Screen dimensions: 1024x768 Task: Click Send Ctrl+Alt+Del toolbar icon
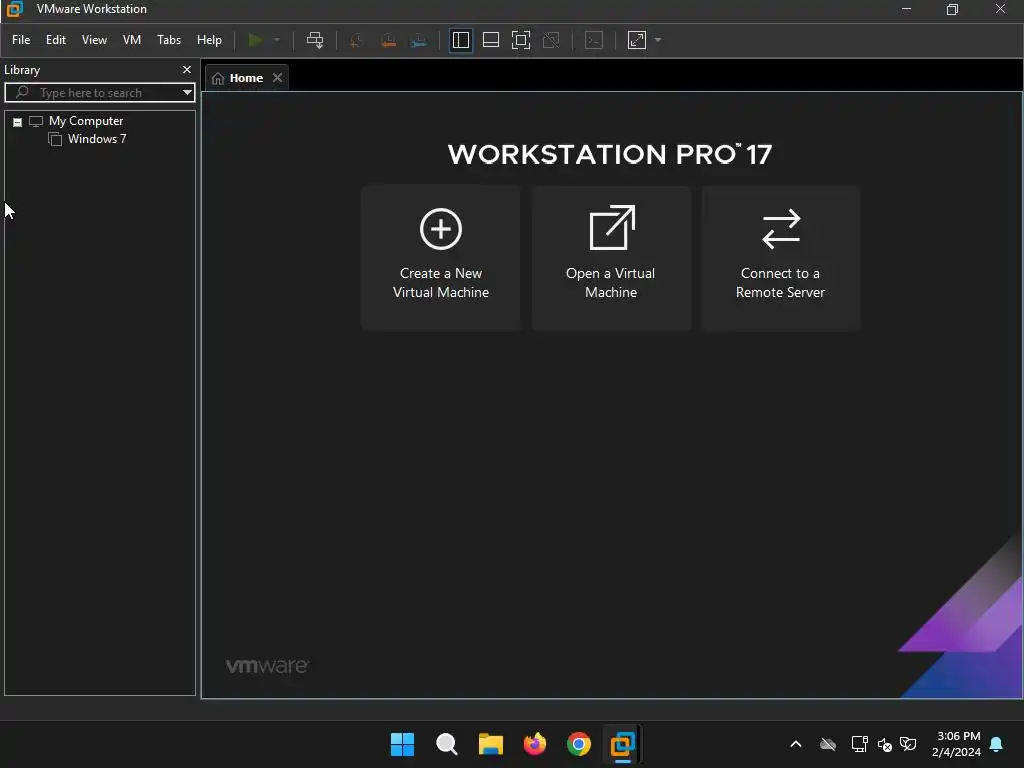coord(315,40)
